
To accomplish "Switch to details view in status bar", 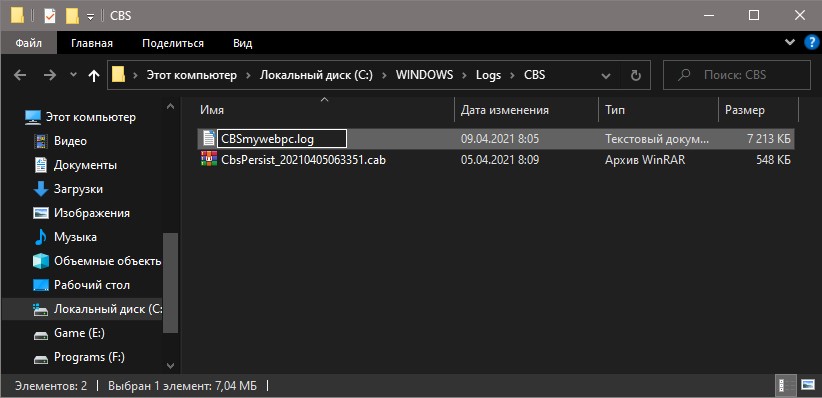I will 785,386.
